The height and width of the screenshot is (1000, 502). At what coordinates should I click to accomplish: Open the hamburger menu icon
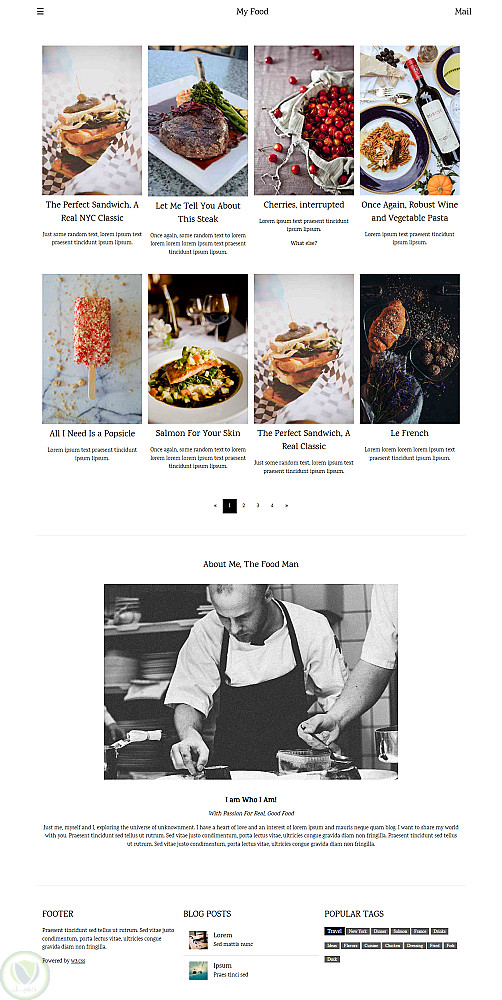click(x=40, y=11)
